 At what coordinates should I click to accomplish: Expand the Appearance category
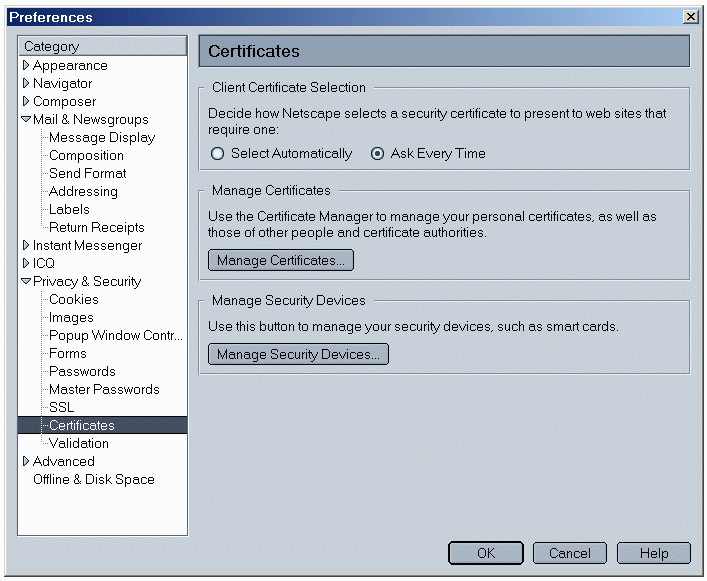pyautogui.click(x=26, y=66)
